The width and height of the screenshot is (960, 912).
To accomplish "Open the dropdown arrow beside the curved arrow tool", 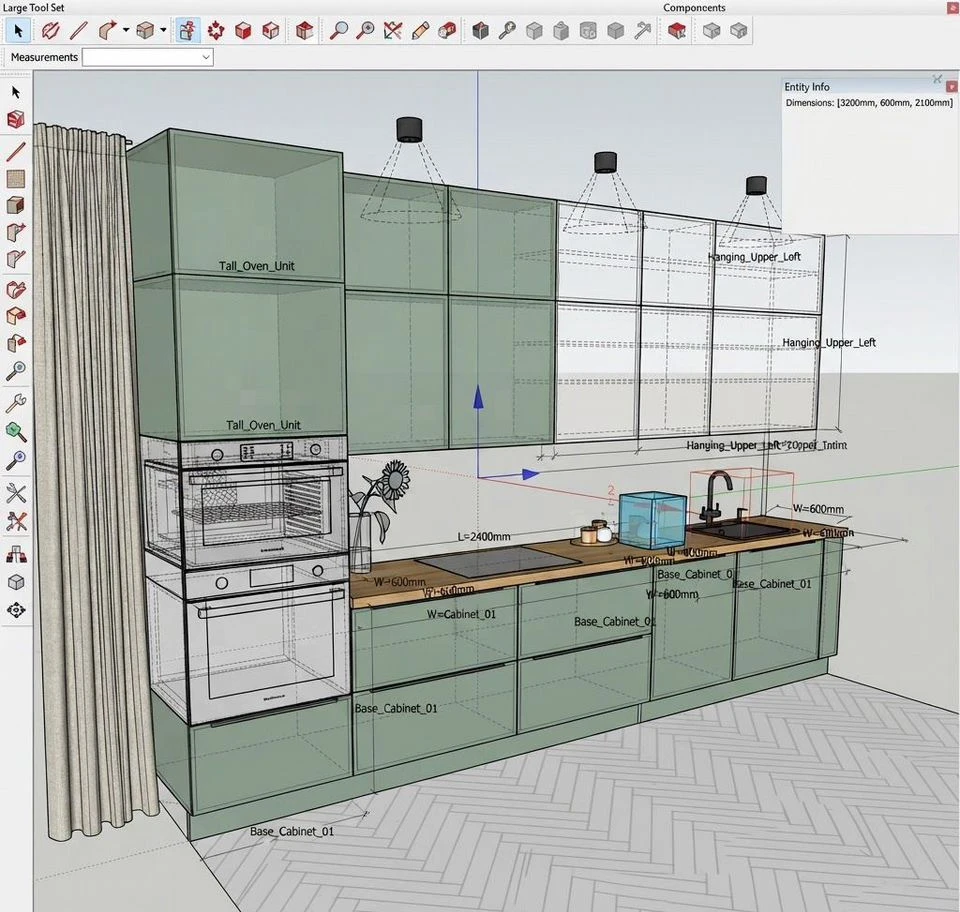I will (126, 30).
